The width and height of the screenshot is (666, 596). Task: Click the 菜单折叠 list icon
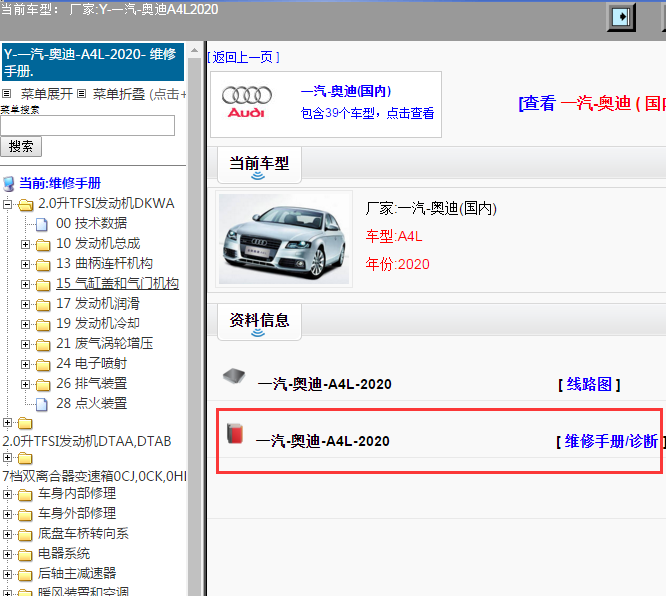point(82,93)
